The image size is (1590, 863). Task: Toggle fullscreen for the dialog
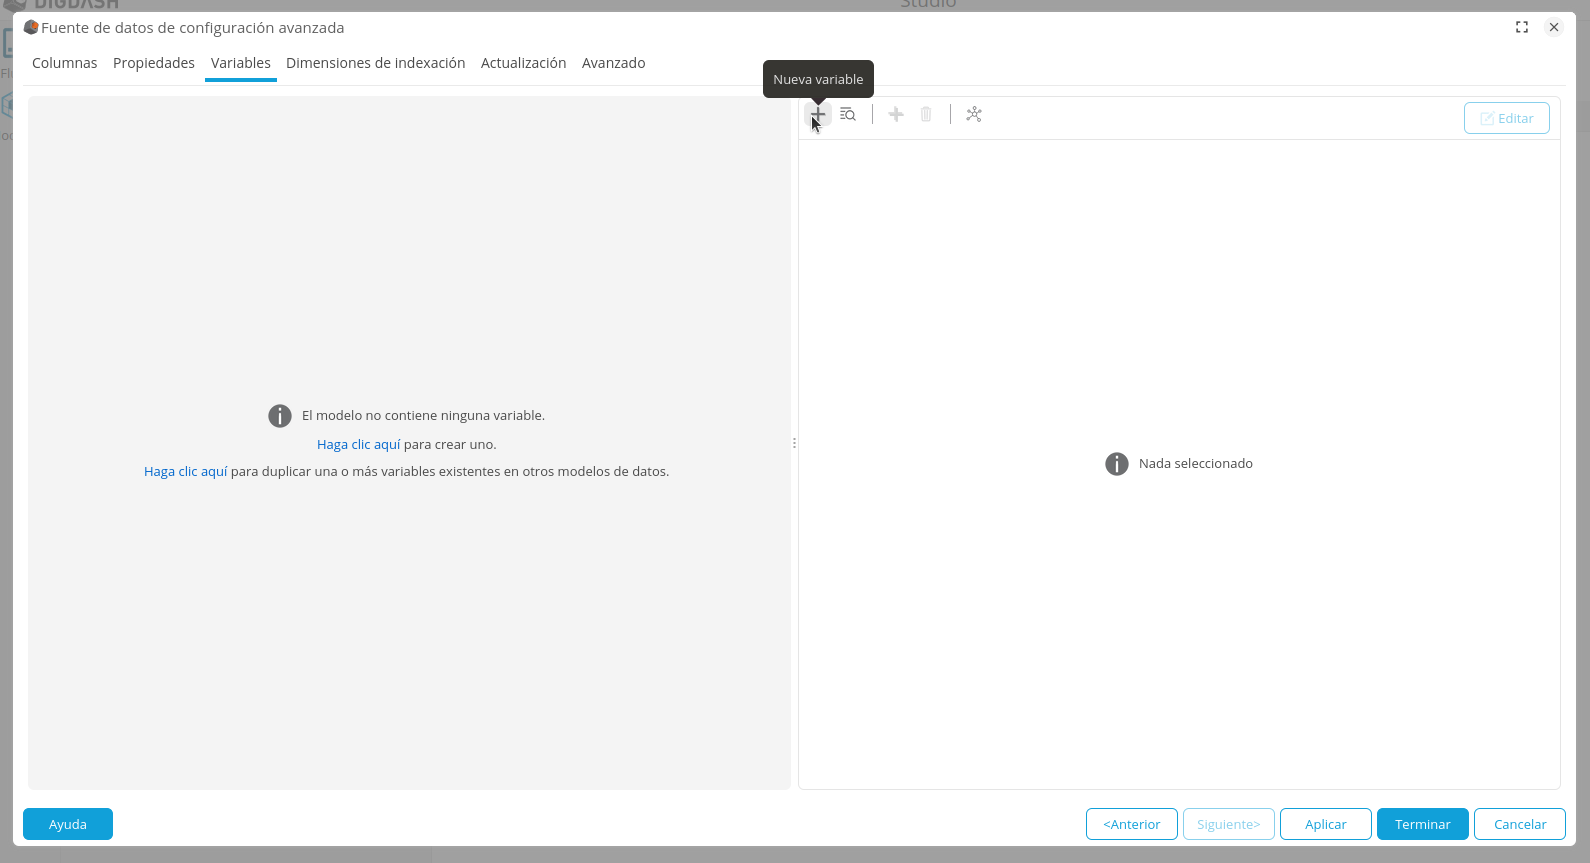coord(1522,27)
